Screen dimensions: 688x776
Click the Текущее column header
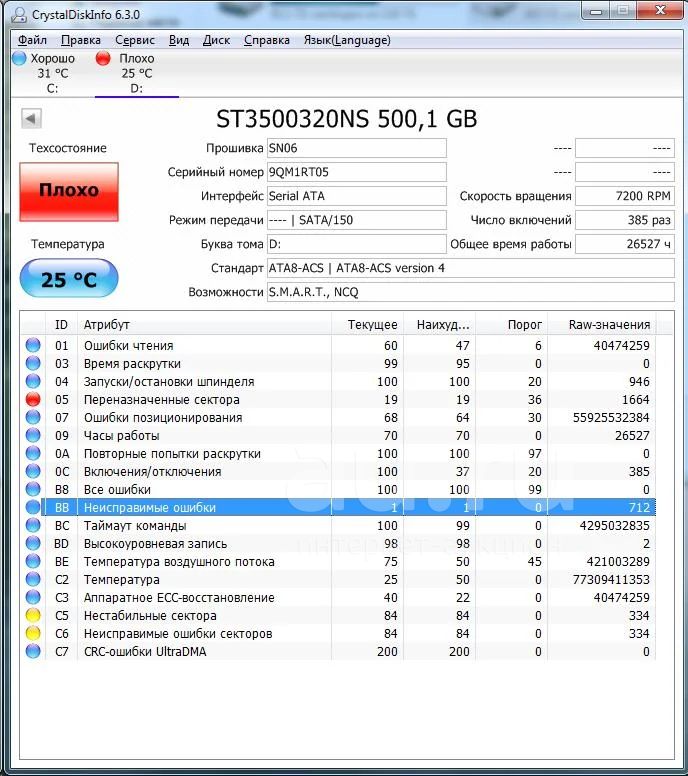coord(368,325)
